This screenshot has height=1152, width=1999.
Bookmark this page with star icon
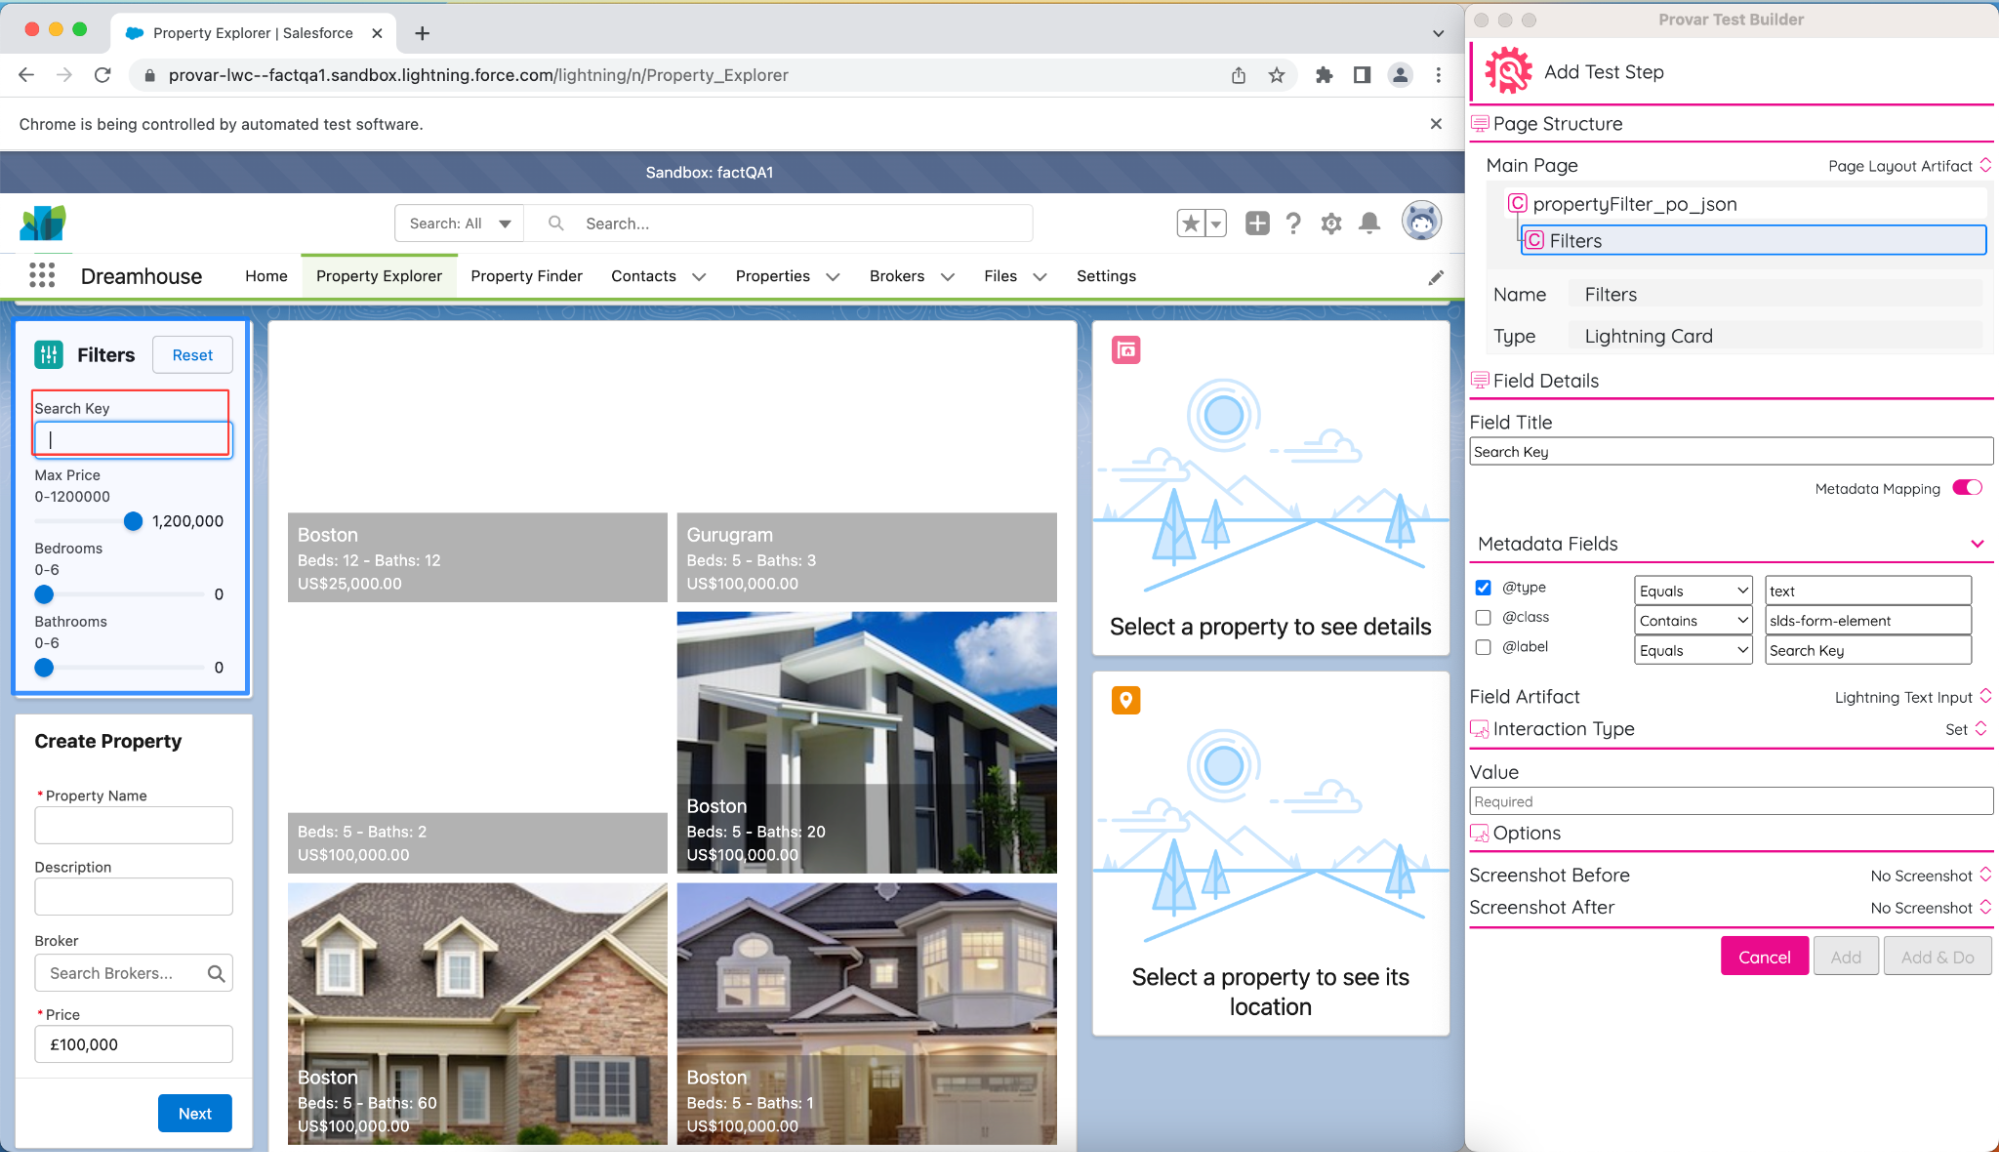point(1277,75)
